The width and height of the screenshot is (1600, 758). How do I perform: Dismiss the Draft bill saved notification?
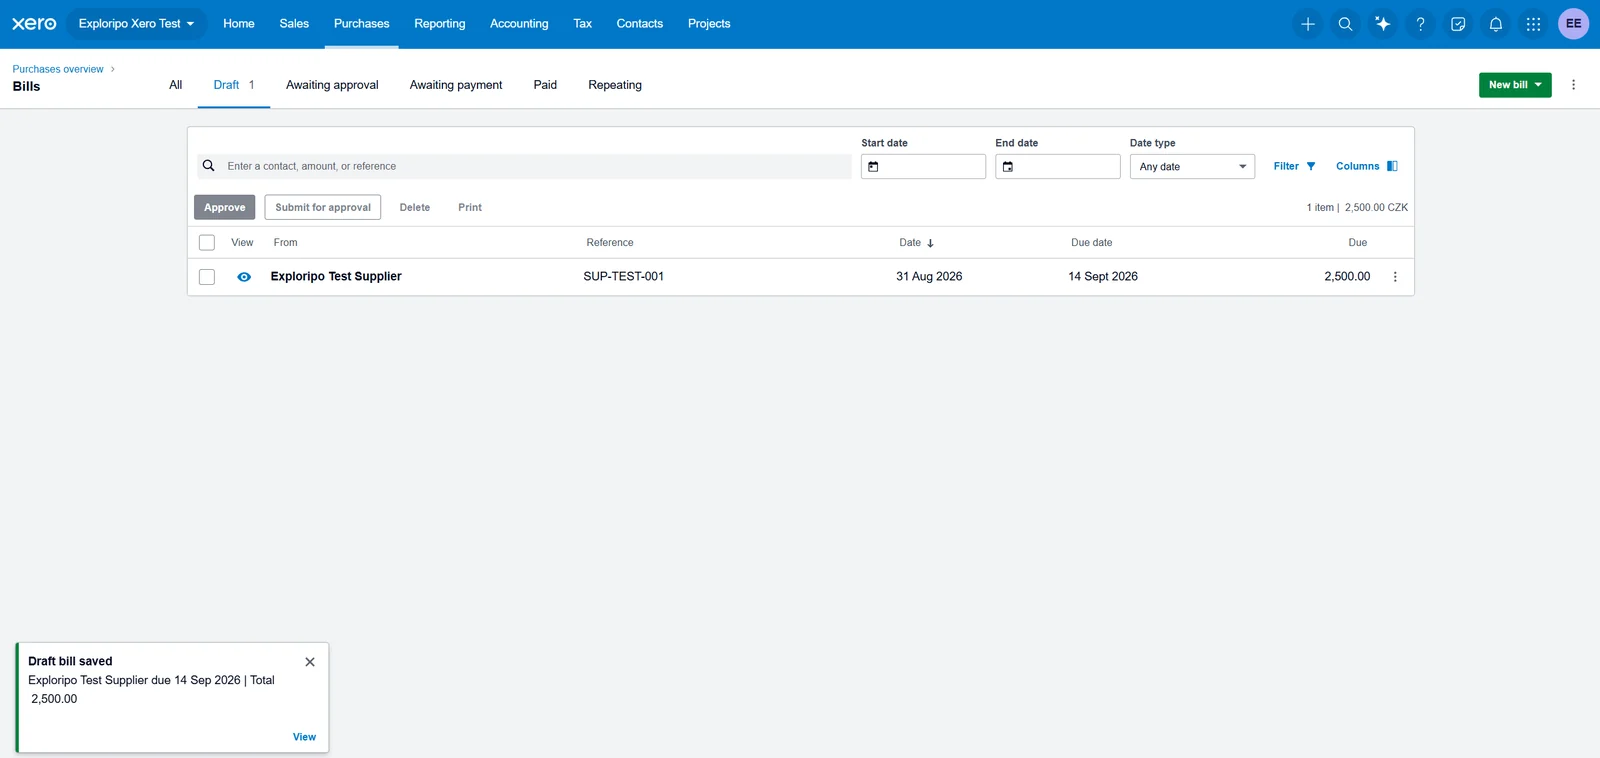click(x=310, y=662)
